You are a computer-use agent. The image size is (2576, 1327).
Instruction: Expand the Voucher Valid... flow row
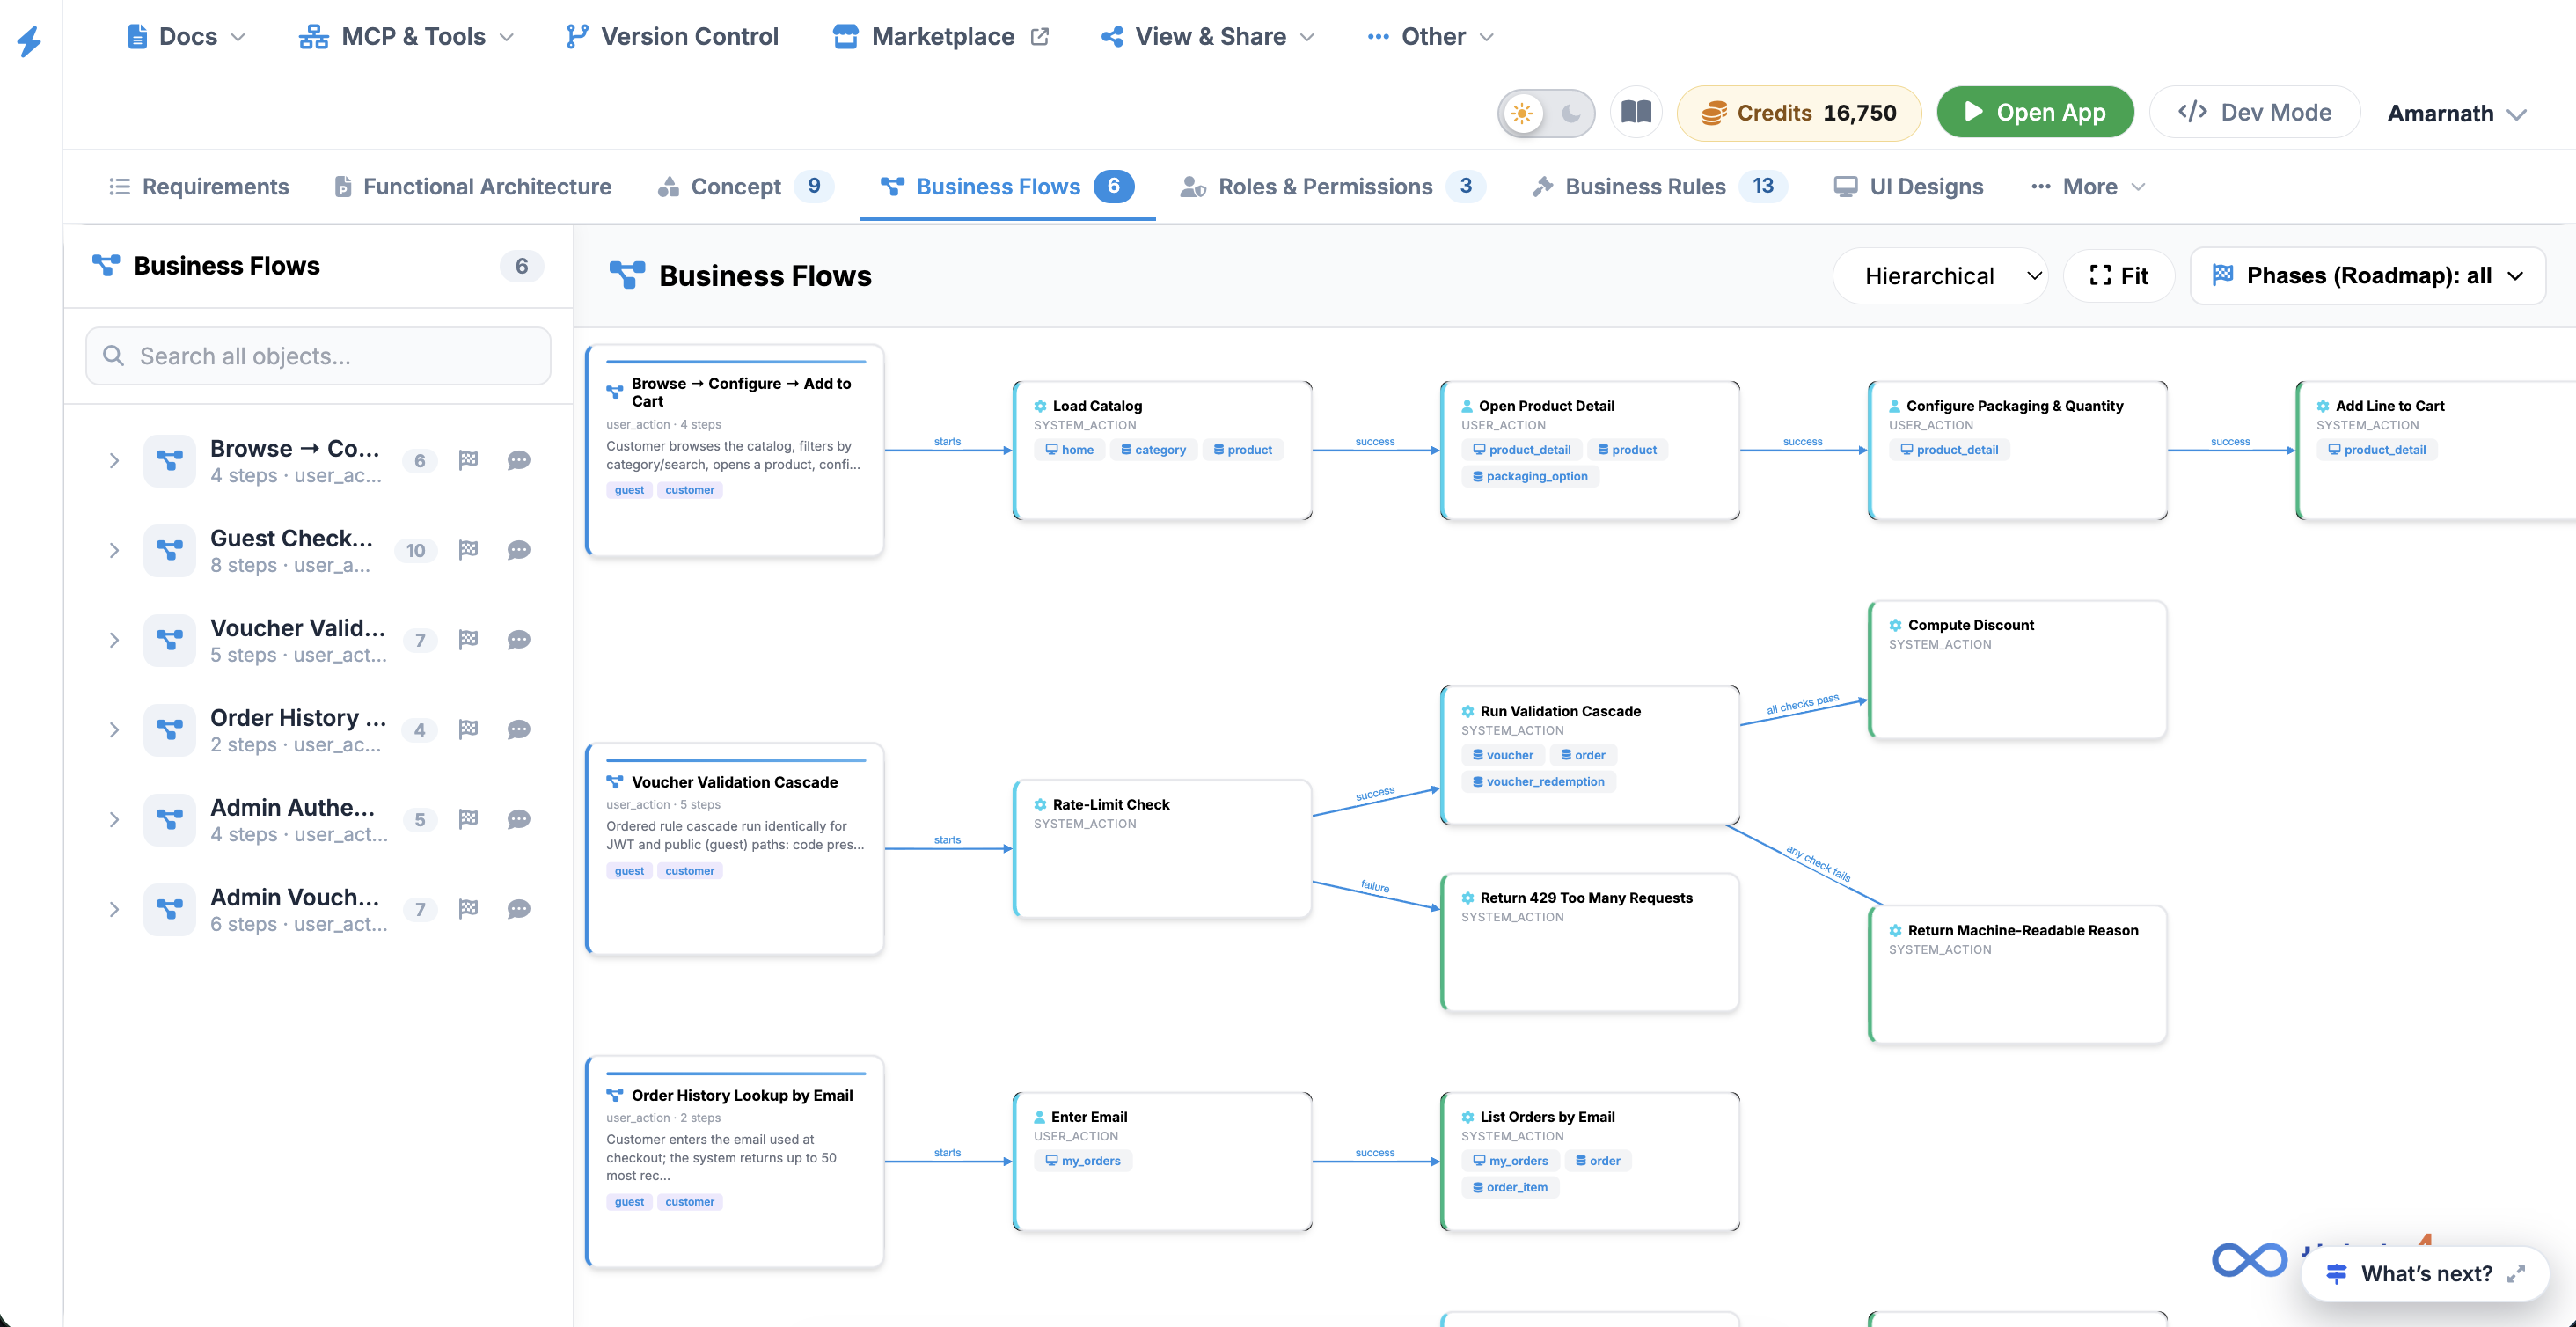(x=114, y=640)
